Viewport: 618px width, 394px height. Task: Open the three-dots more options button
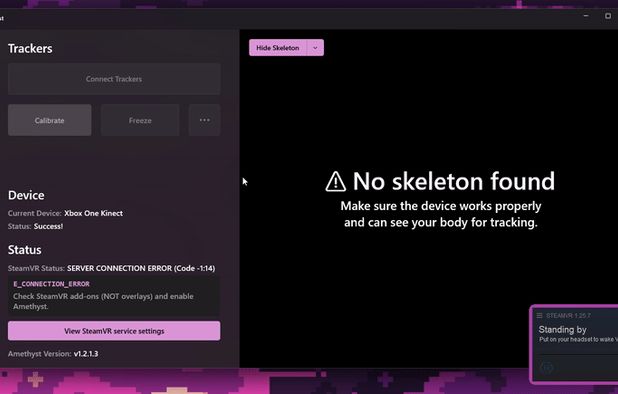point(204,120)
